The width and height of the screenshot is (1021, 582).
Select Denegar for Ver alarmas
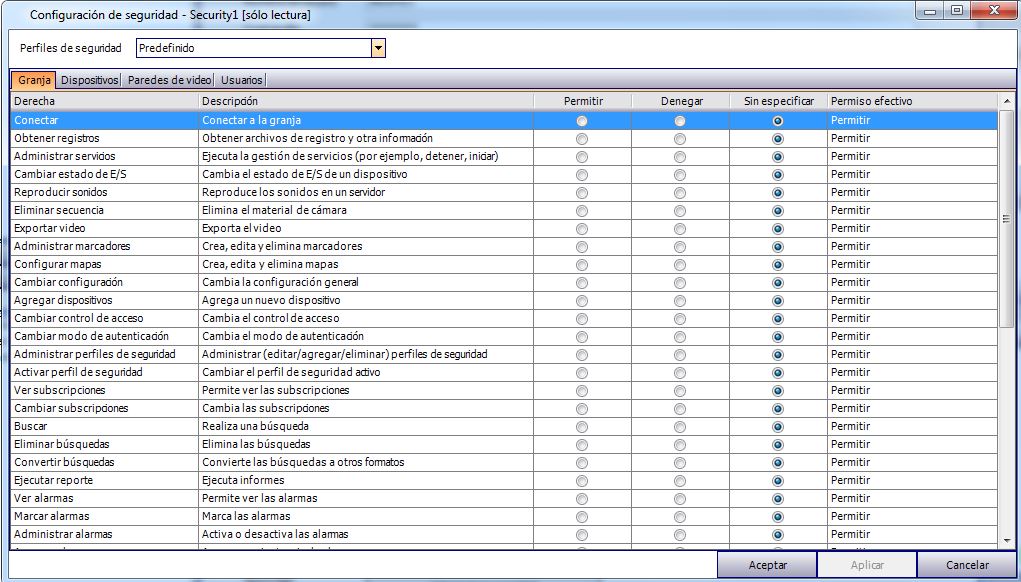pos(680,499)
